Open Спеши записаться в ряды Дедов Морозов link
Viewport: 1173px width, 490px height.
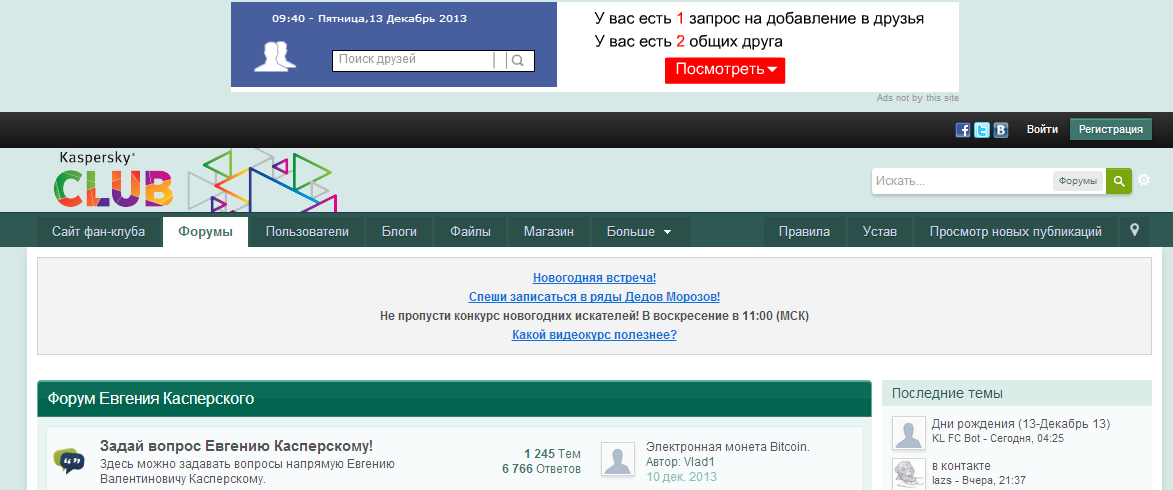(x=594, y=297)
